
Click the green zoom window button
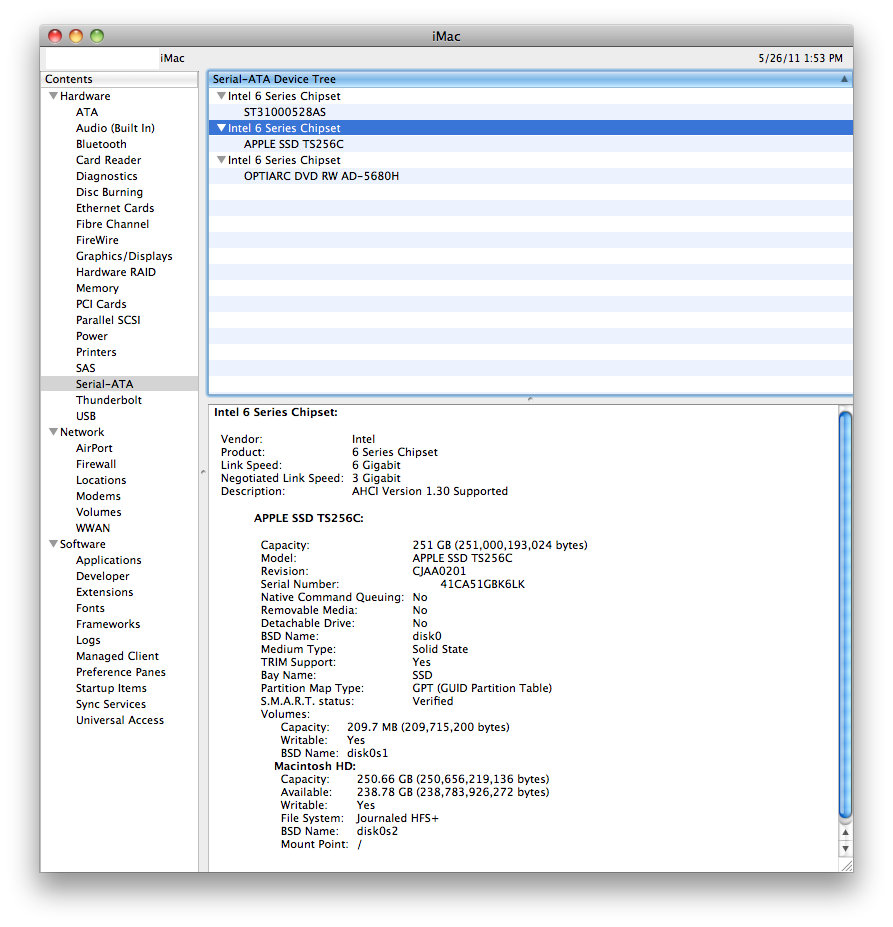(x=97, y=36)
